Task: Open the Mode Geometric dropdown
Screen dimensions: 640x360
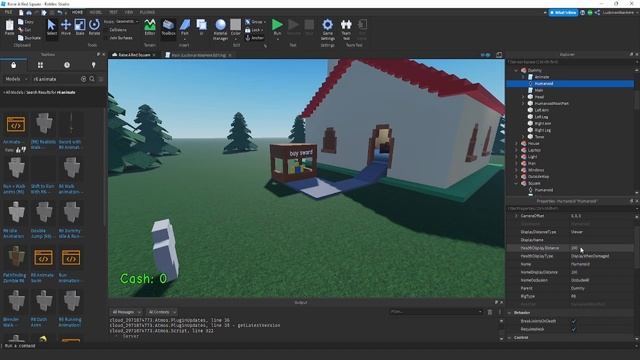Action: (127, 22)
